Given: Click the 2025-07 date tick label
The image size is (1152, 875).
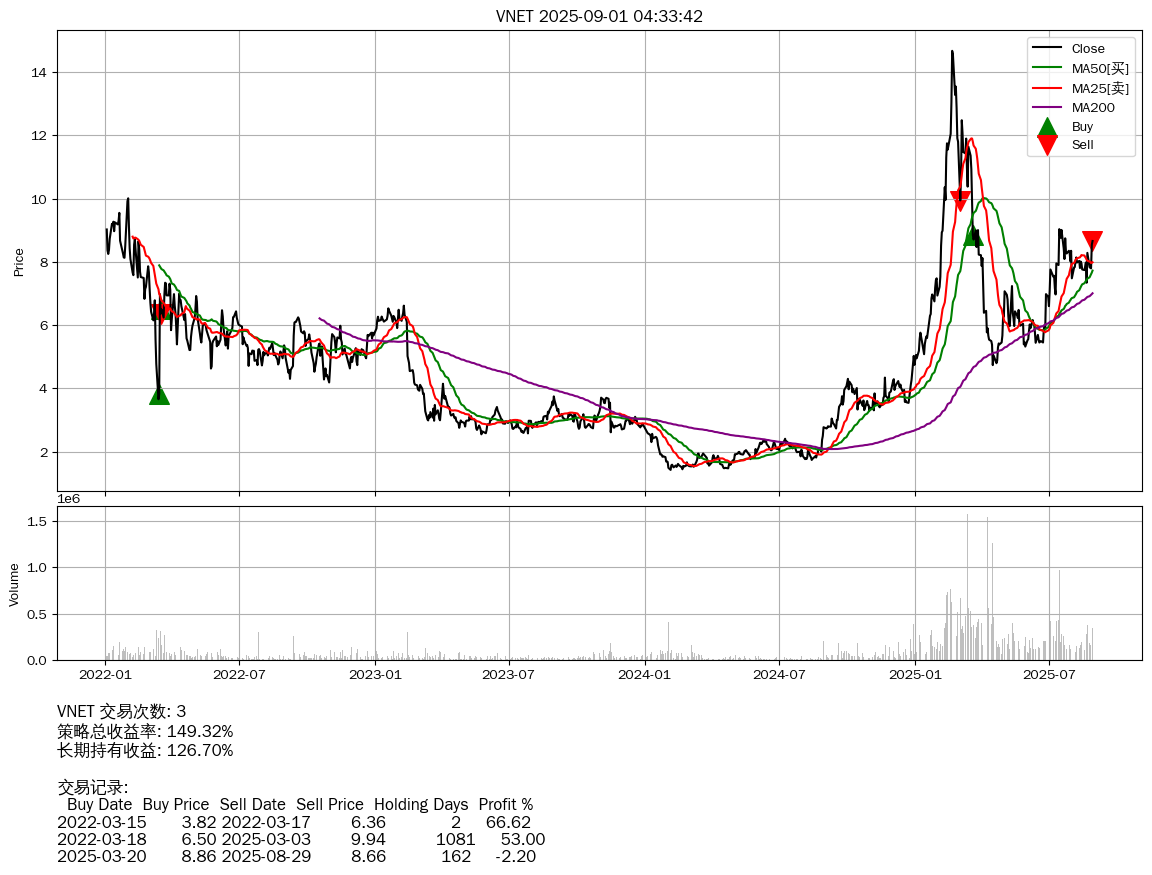Looking at the screenshot, I should pos(1048,674).
